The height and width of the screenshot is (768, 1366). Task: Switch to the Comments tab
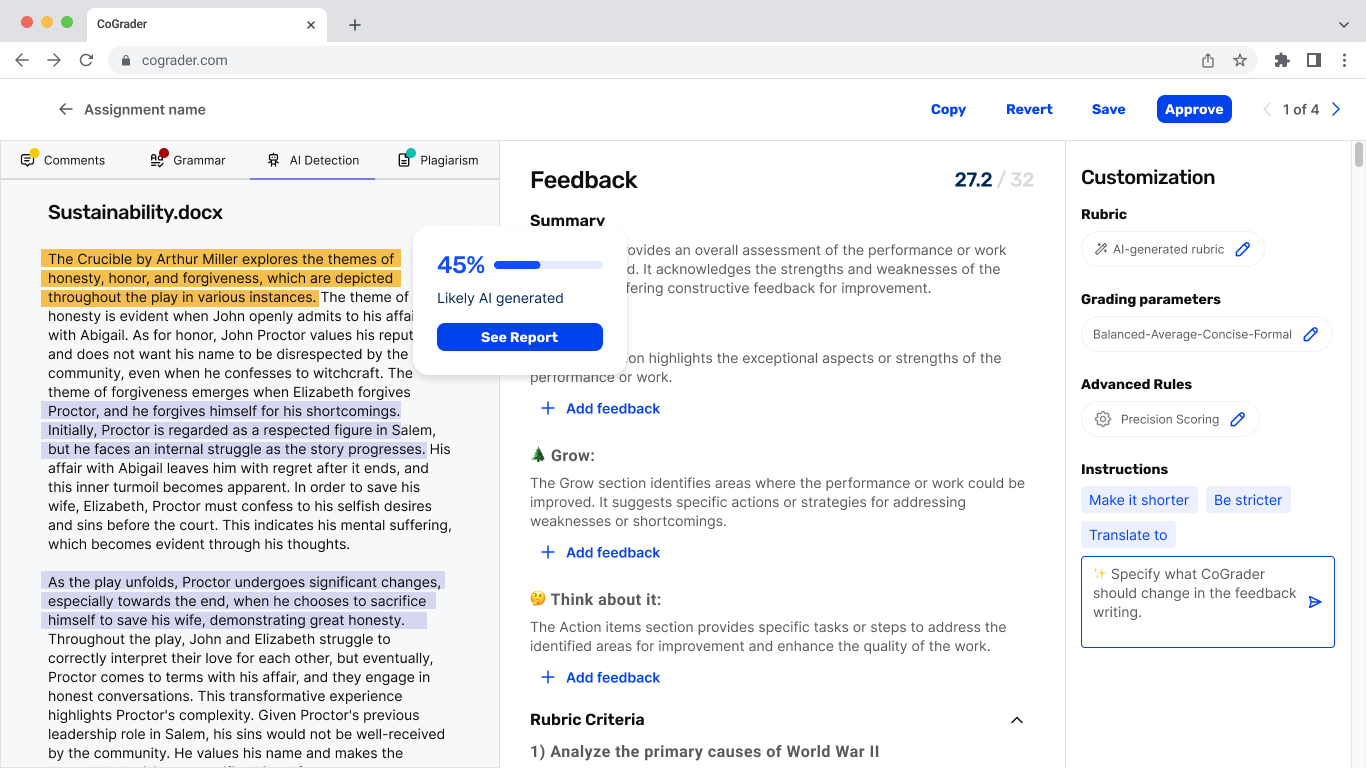coord(63,160)
